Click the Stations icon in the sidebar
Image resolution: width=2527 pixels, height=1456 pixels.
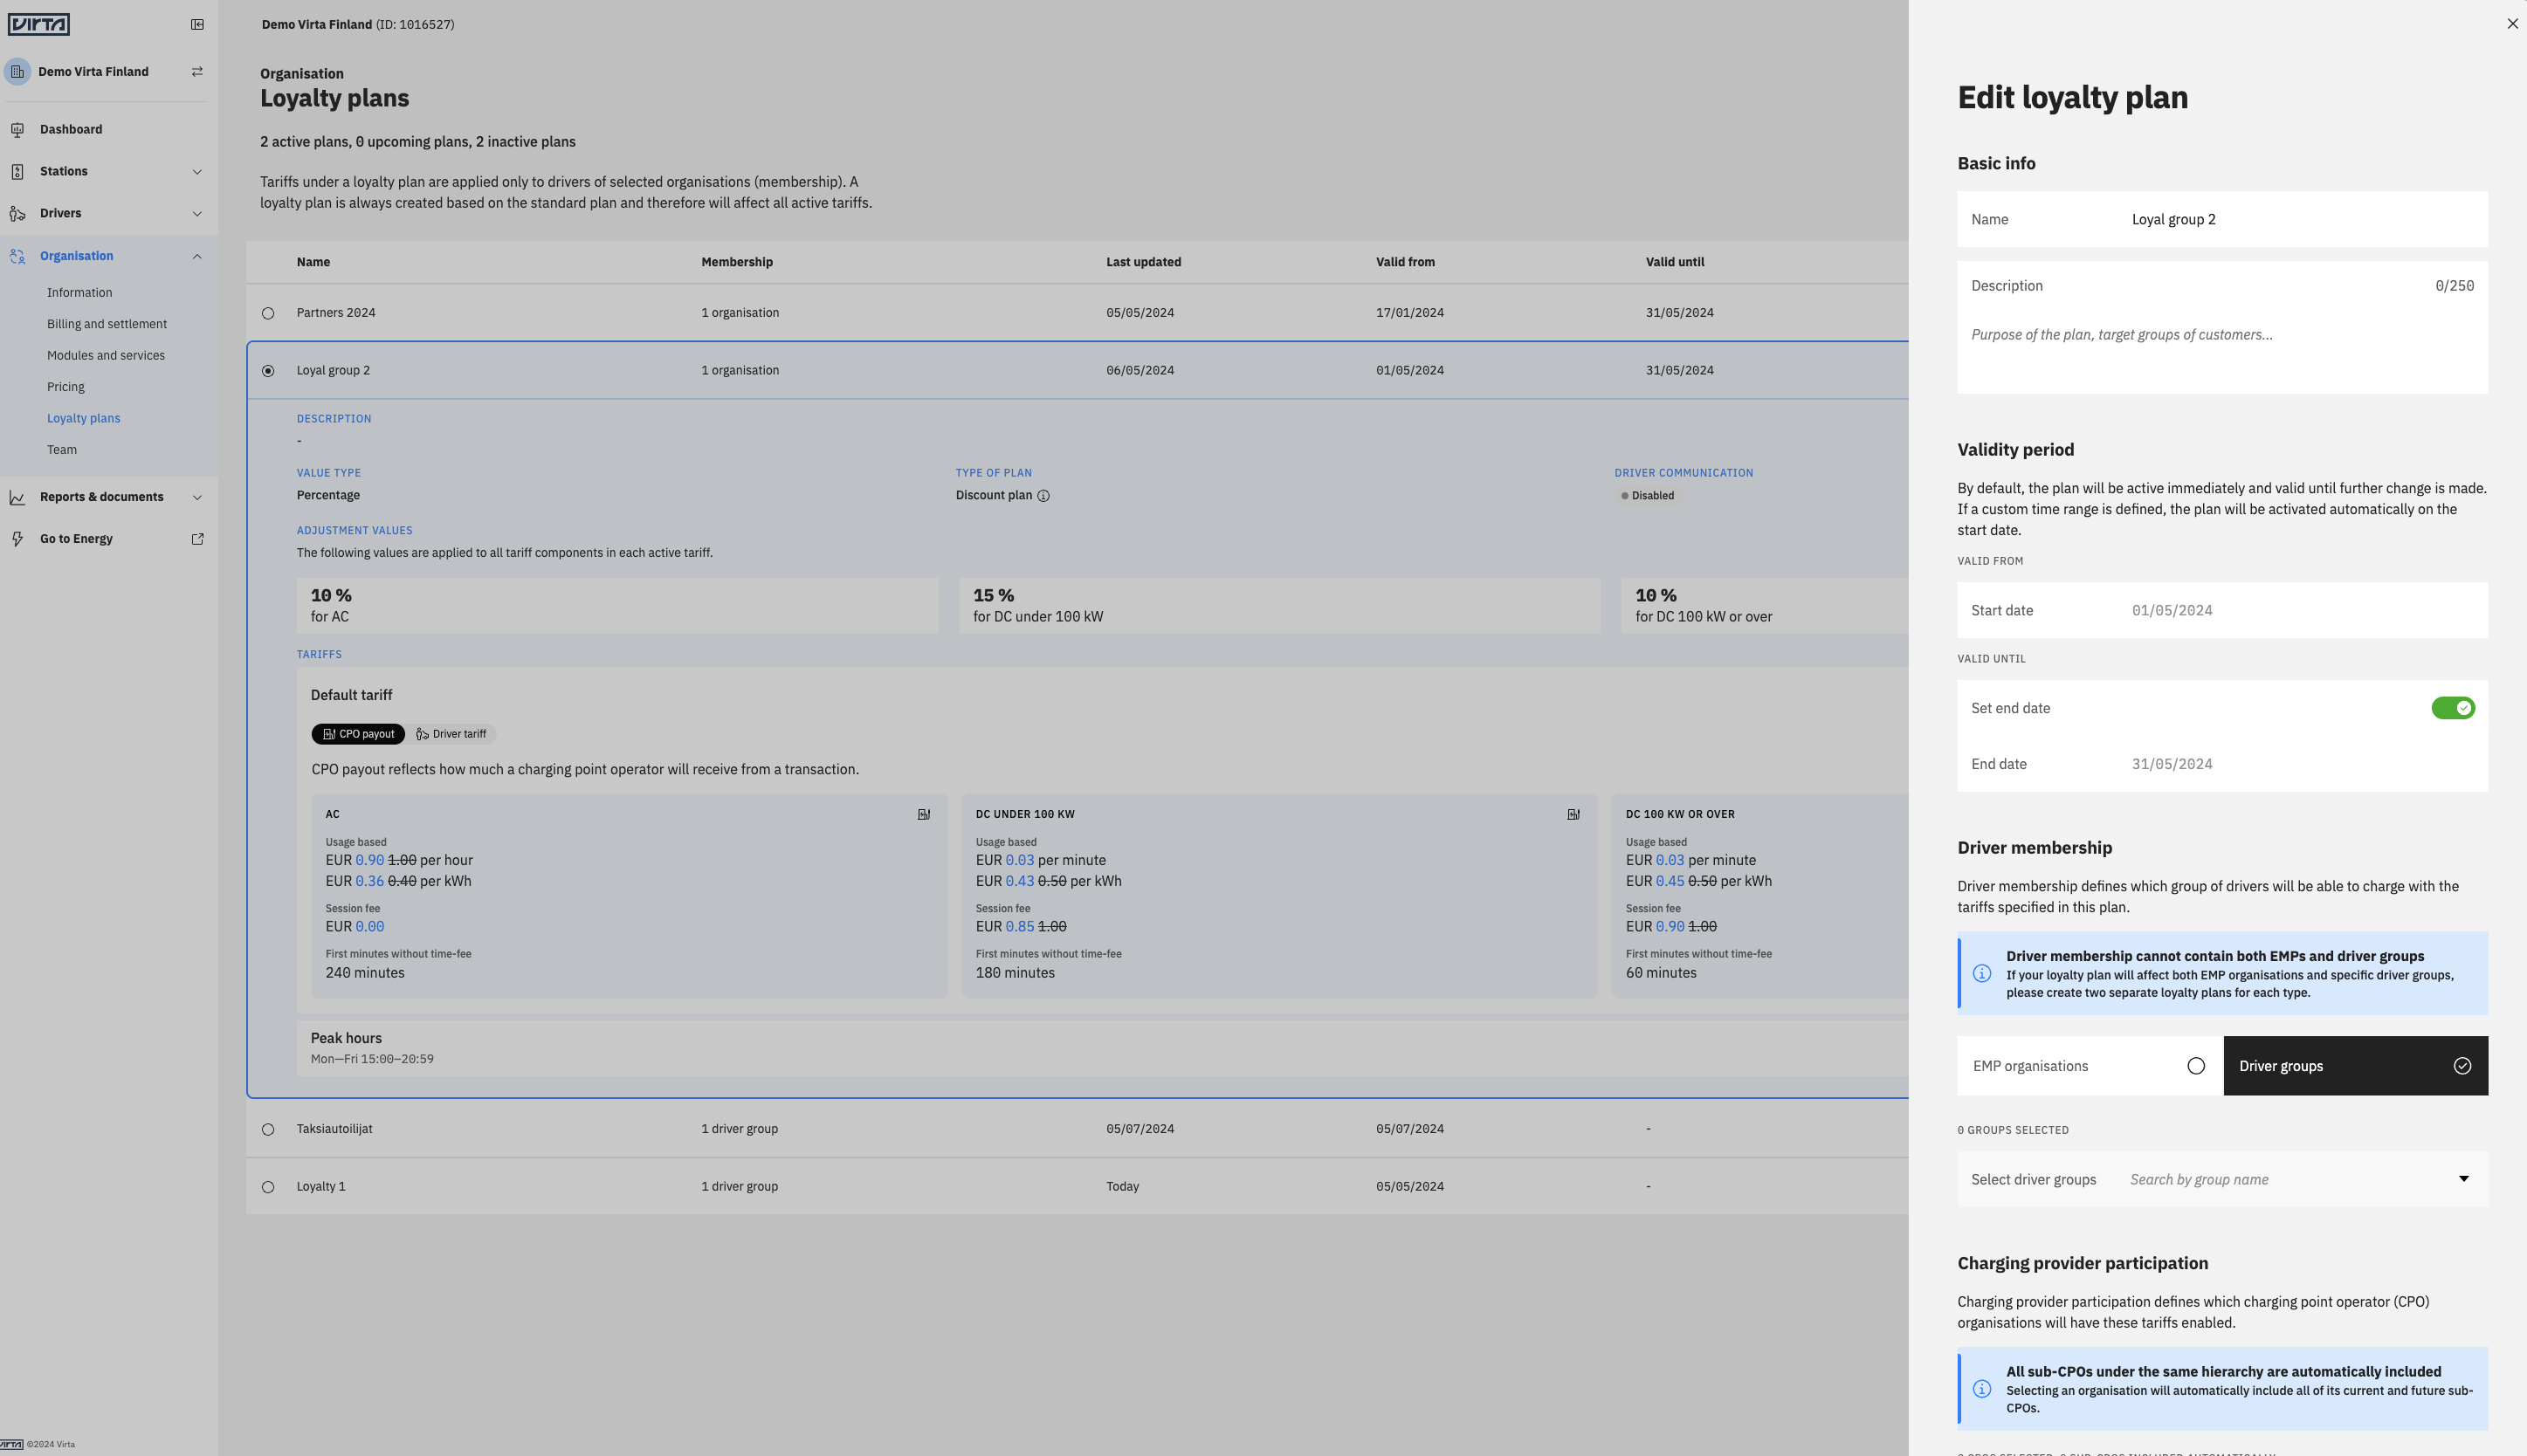pos(17,171)
